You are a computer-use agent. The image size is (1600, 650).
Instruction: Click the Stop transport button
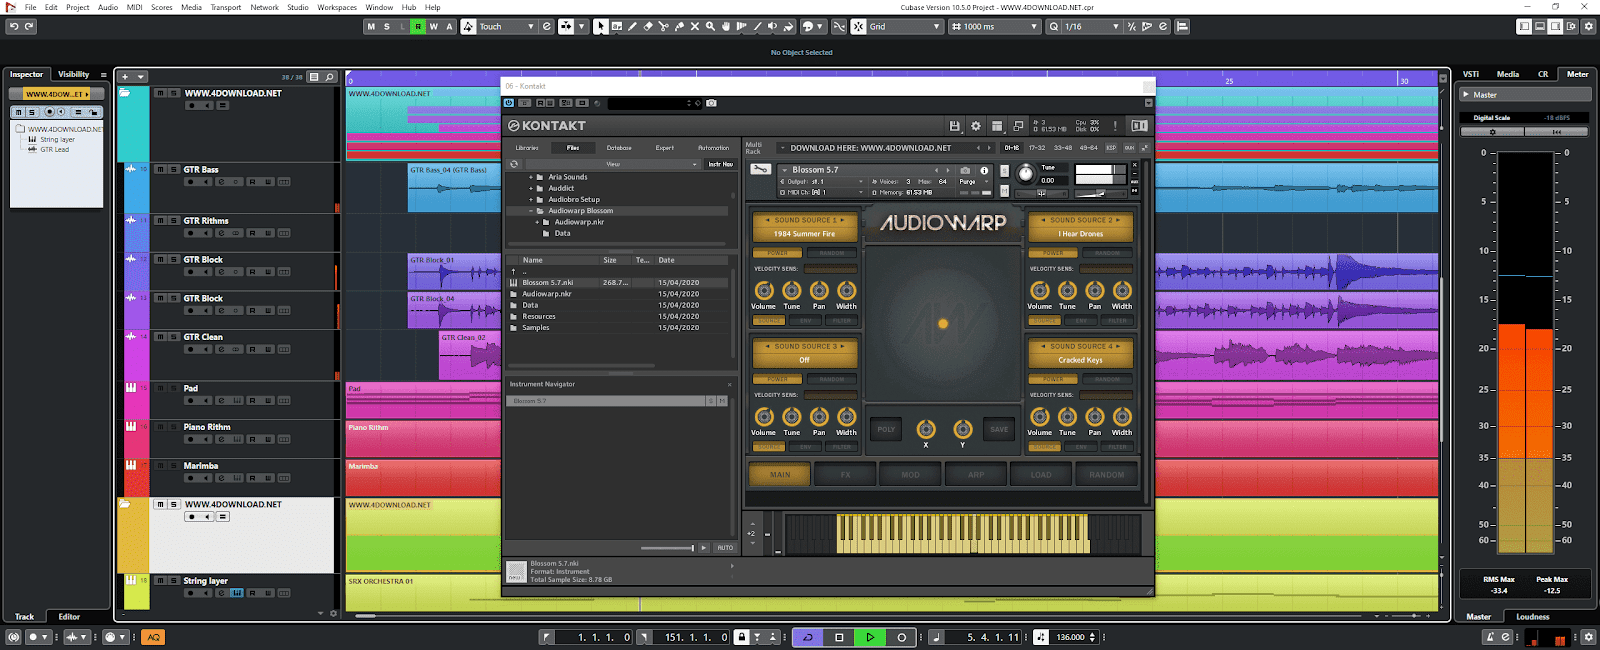(x=839, y=637)
